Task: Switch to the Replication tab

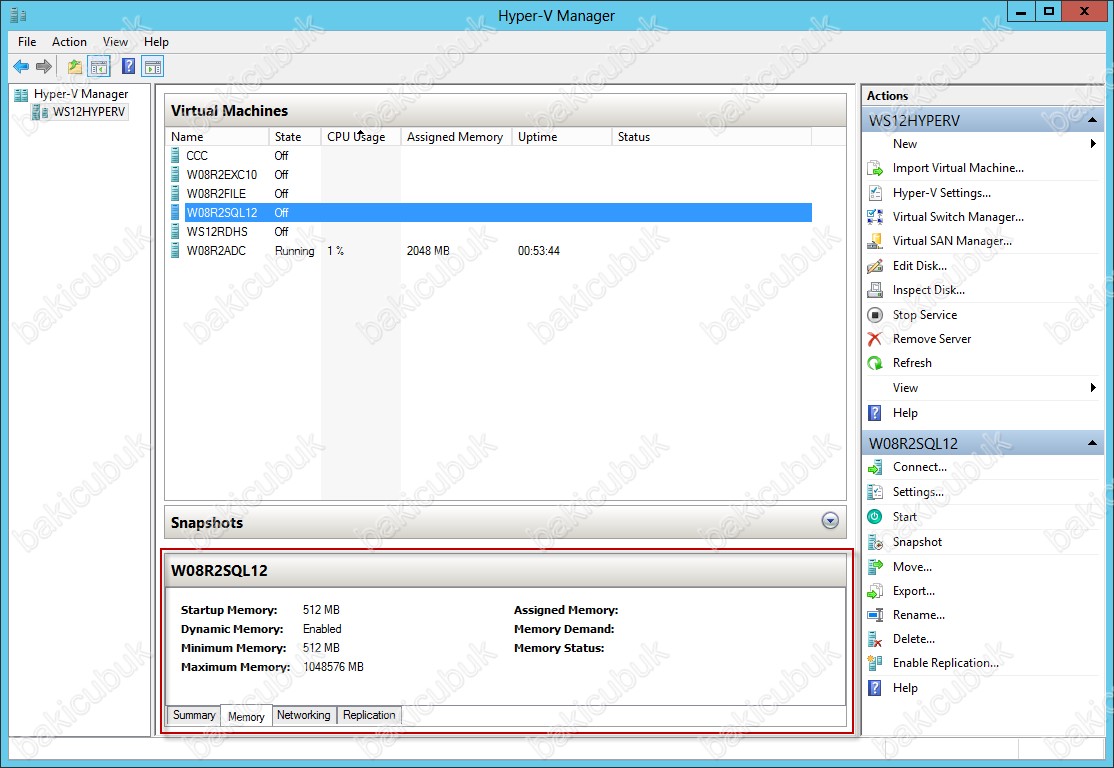Action: pos(369,715)
